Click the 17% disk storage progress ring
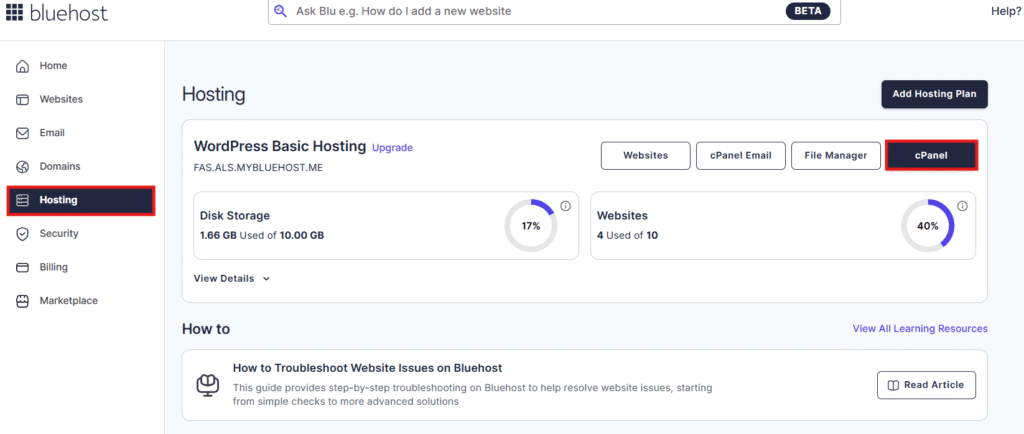The width and height of the screenshot is (1024, 434). pos(530,226)
